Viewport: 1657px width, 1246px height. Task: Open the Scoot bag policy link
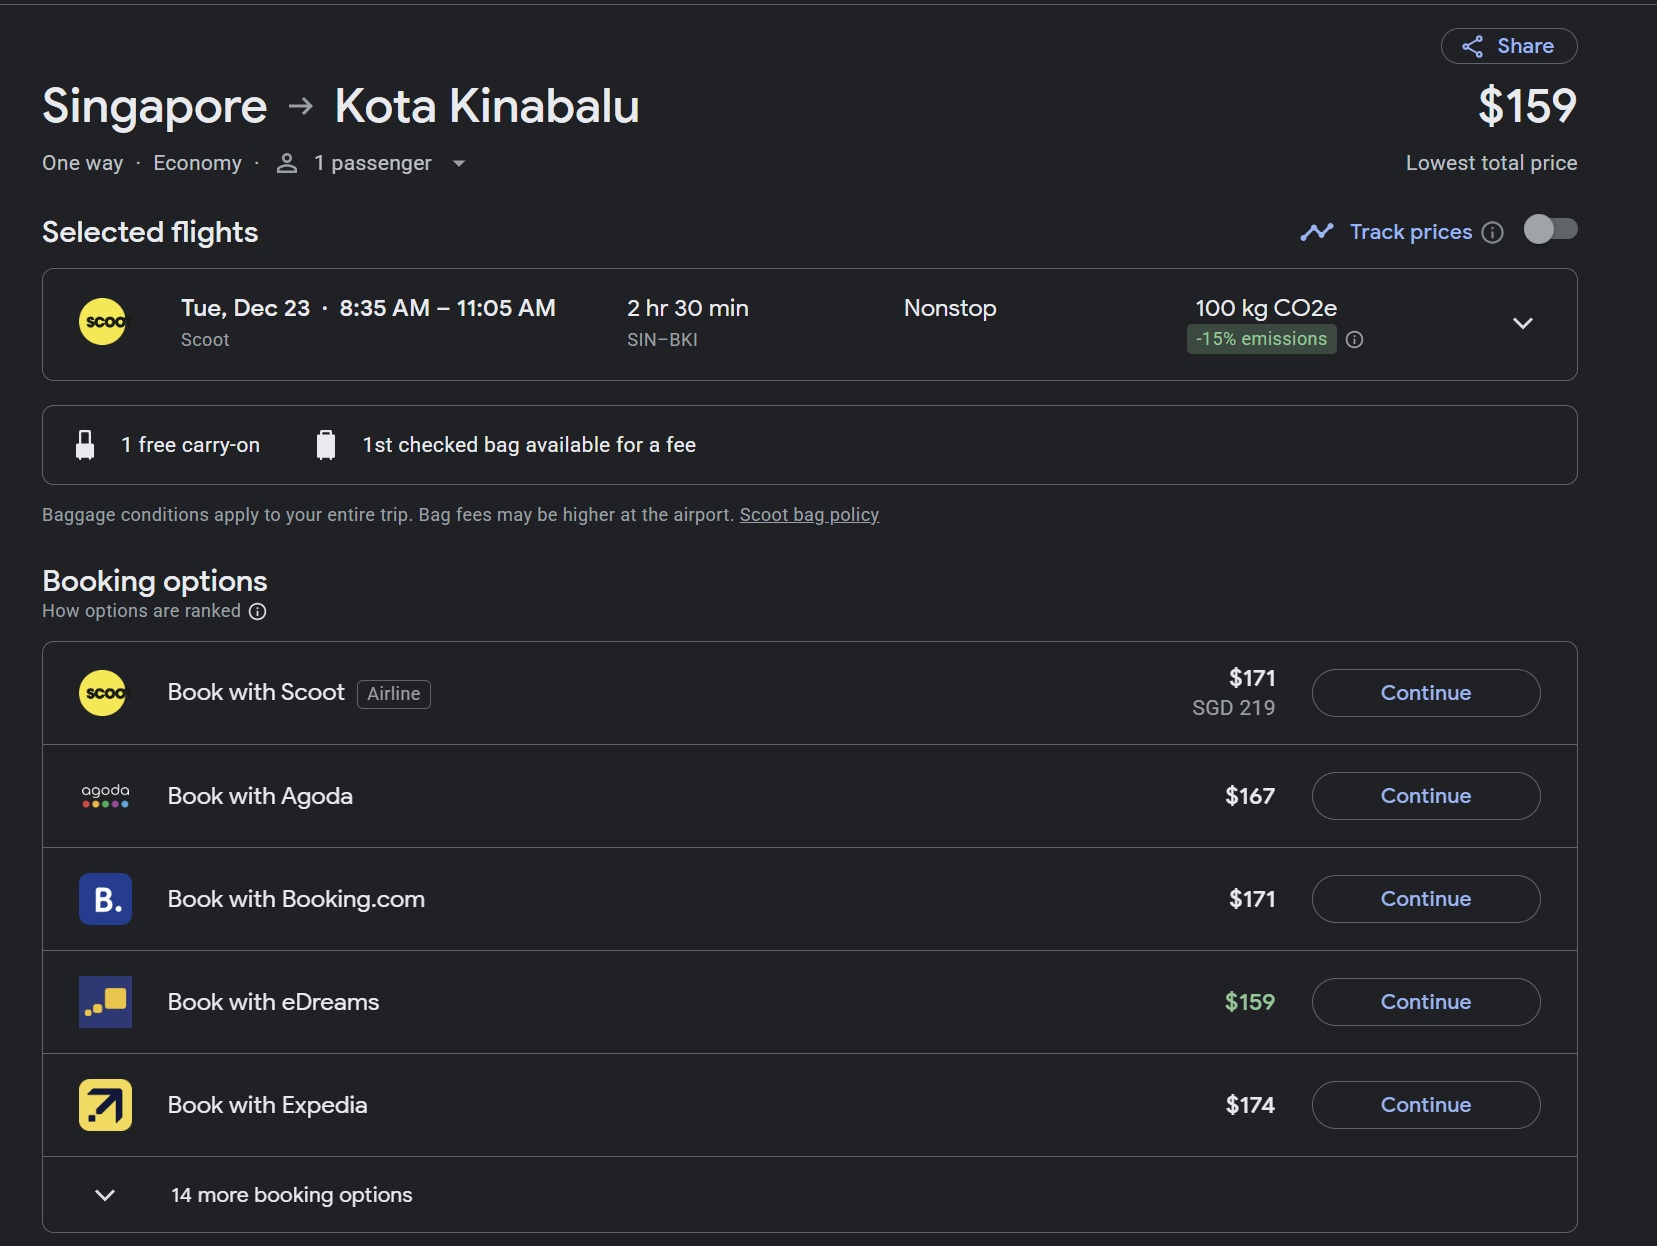[809, 515]
